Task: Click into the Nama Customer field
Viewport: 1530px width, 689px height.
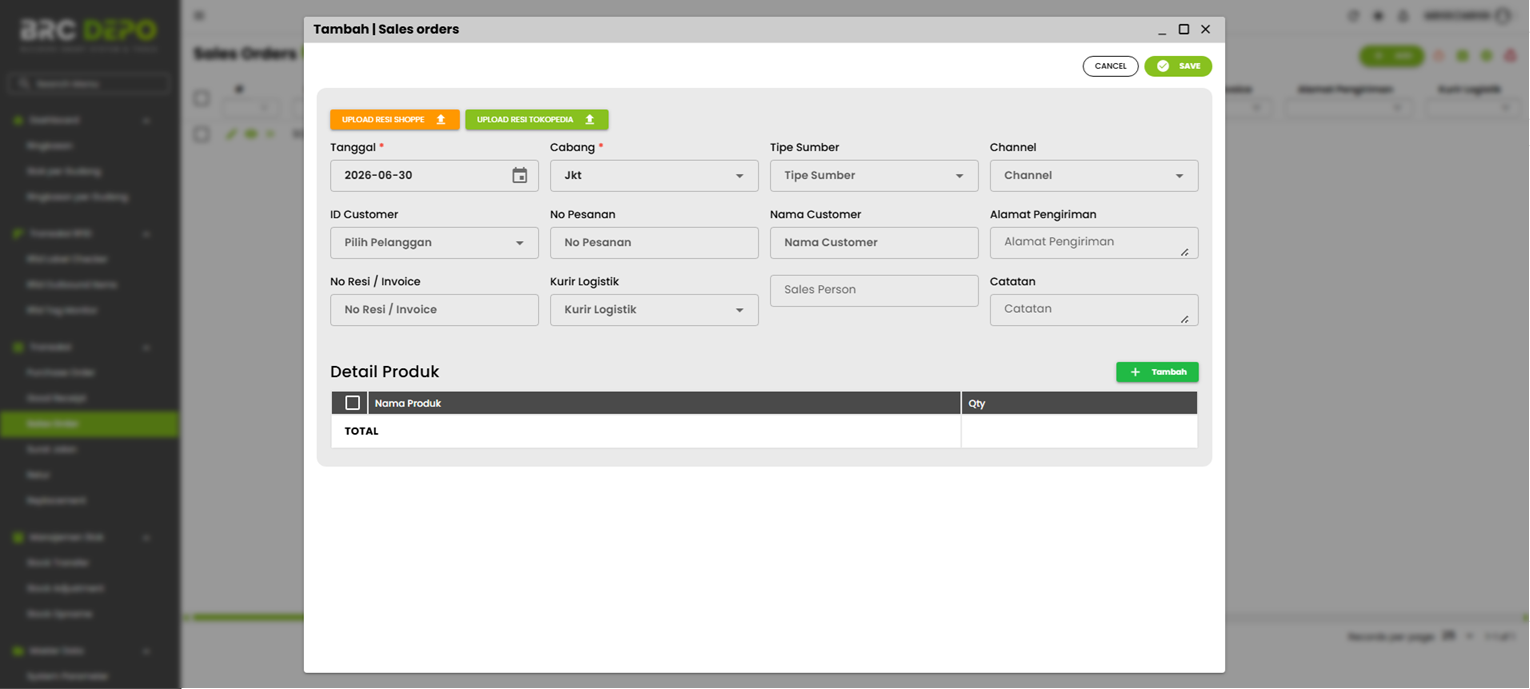Action: pyautogui.click(x=874, y=243)
